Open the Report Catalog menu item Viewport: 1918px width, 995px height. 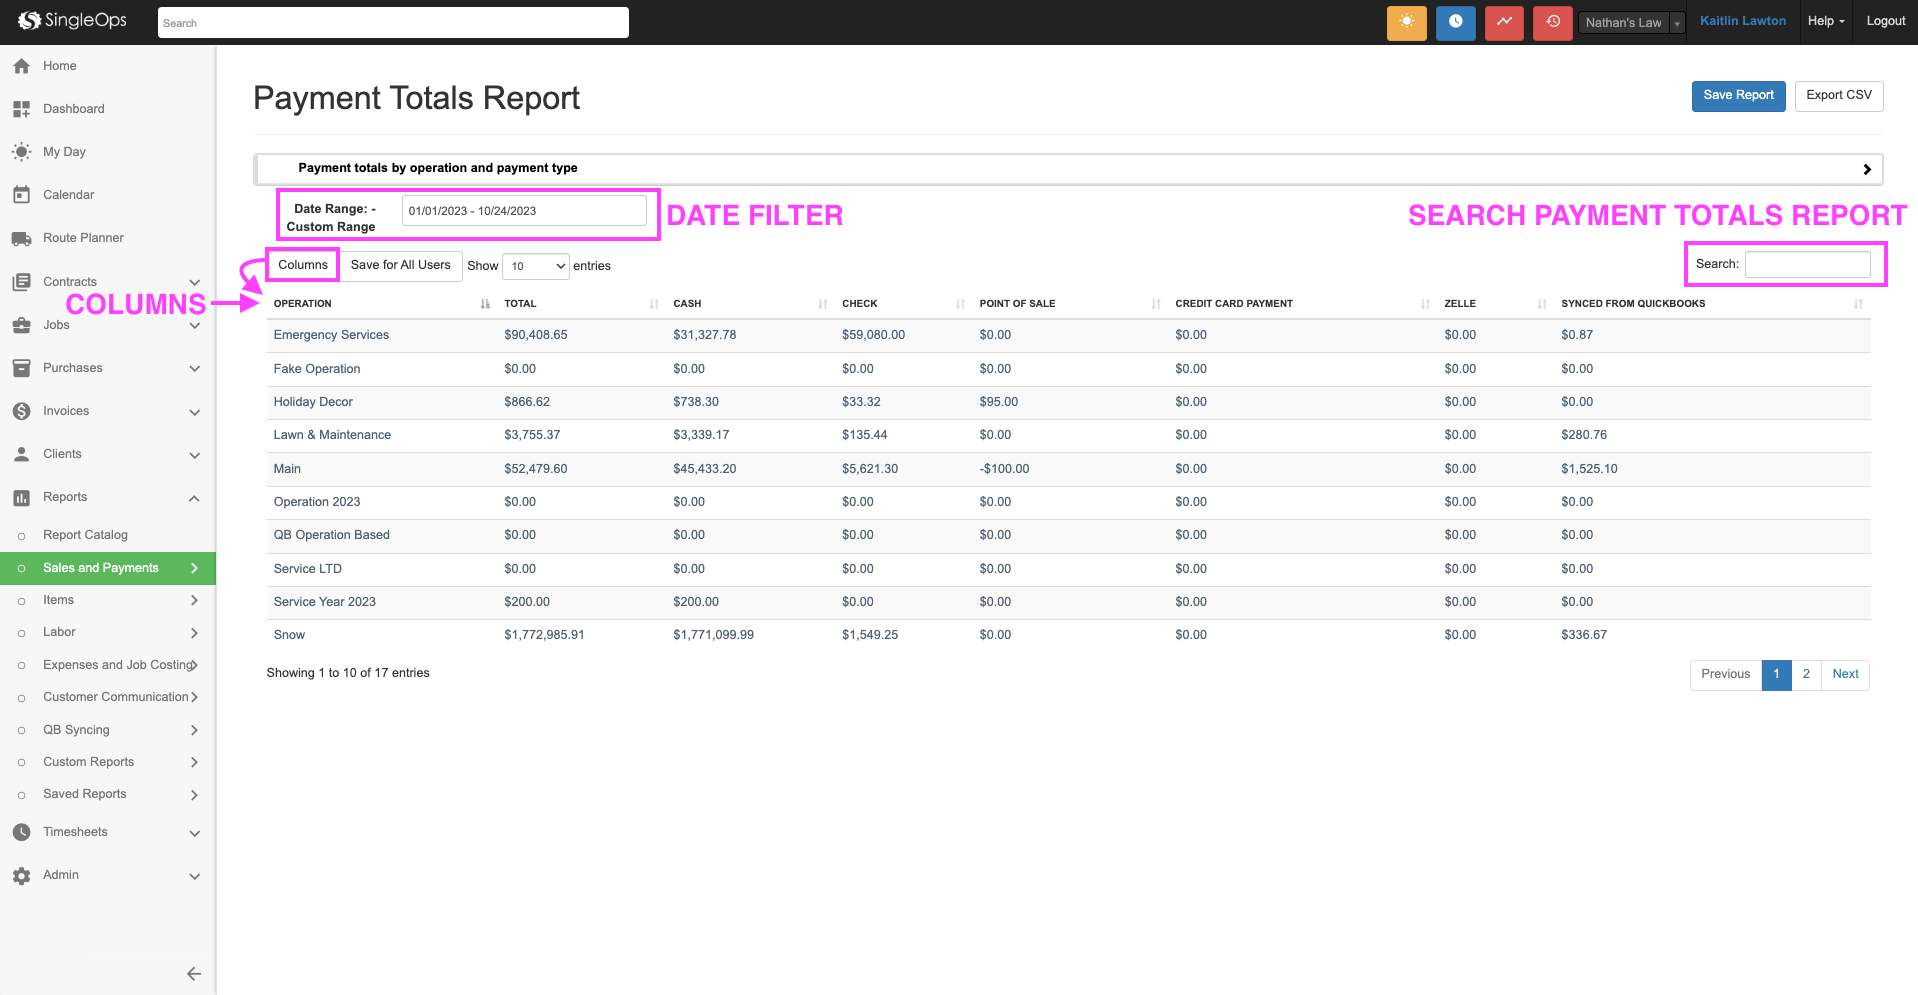pyautogui.click(x=85, y=535)
